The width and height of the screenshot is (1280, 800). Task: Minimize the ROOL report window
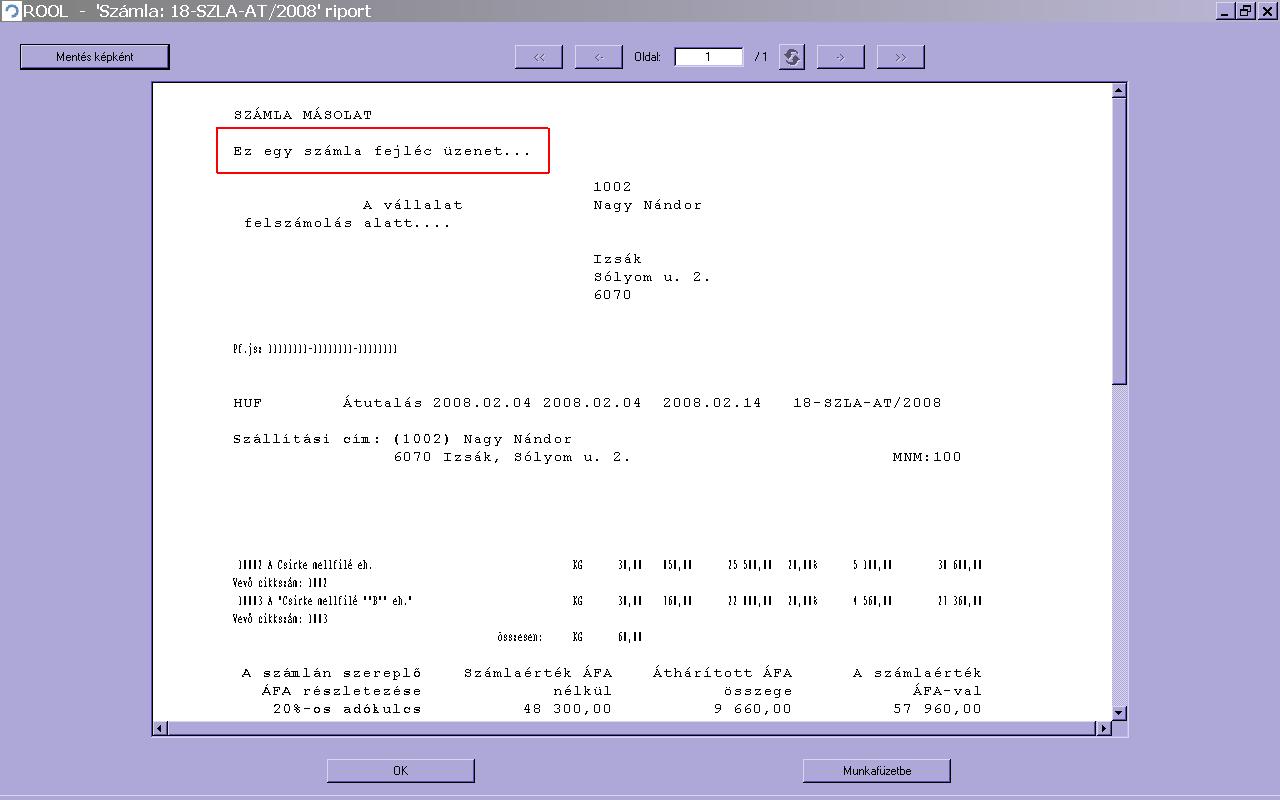1225,11
